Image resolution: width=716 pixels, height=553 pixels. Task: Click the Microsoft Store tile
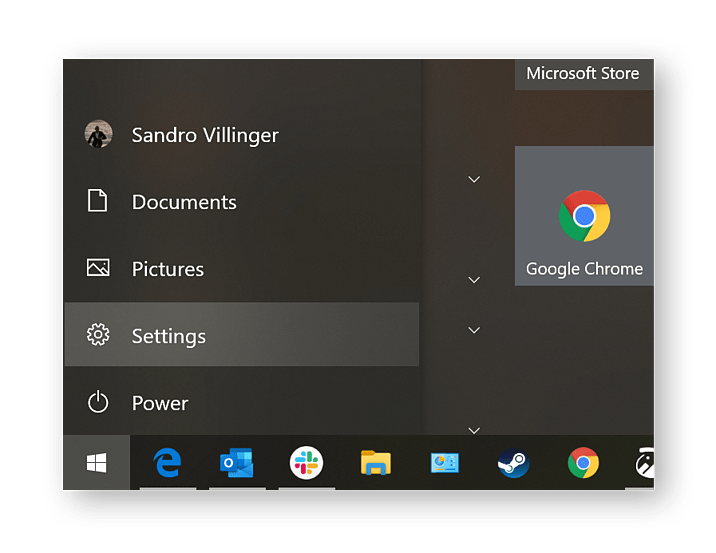(583, 74)
